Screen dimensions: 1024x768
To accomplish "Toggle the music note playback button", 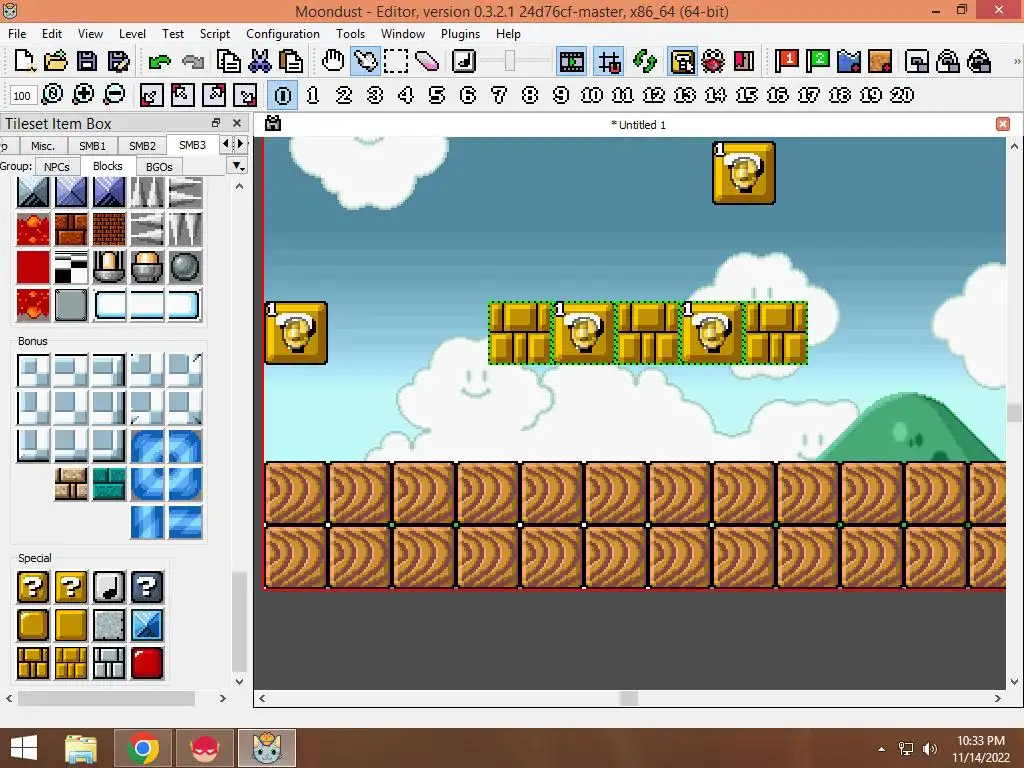I will (x=464, y=62).
